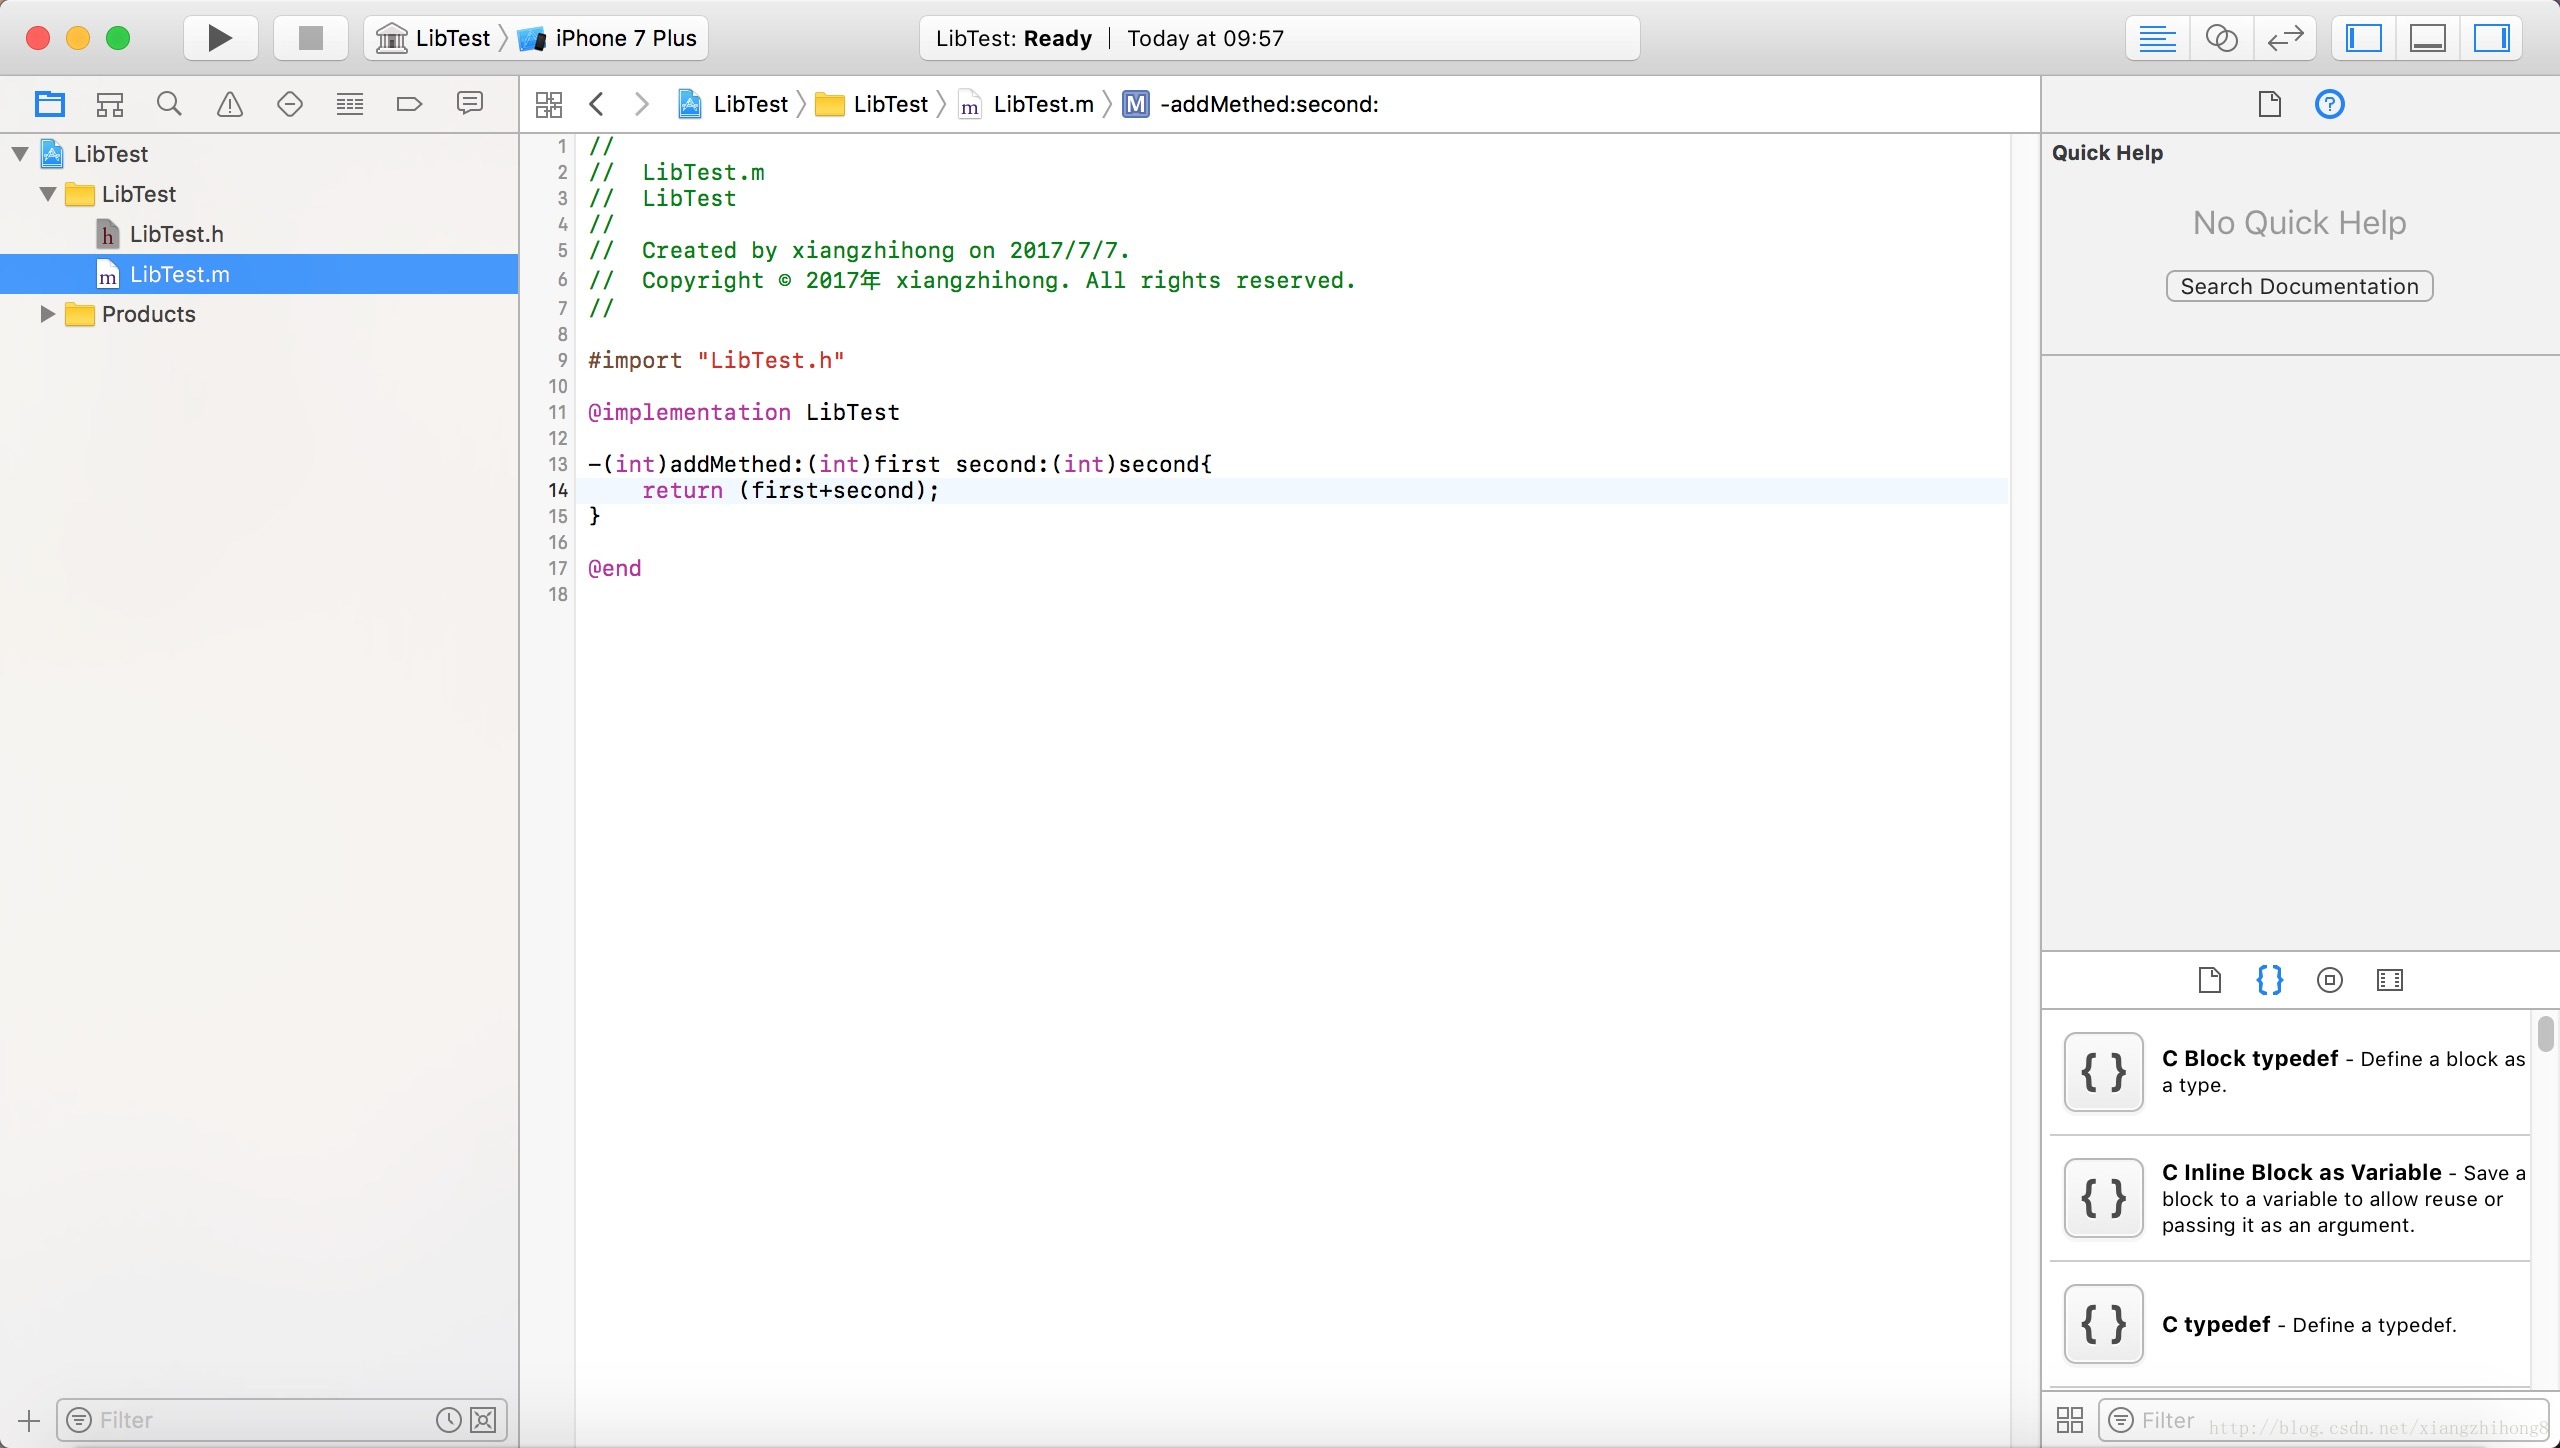
Task: Click the @end keyword
Action: tap(614, 568)
